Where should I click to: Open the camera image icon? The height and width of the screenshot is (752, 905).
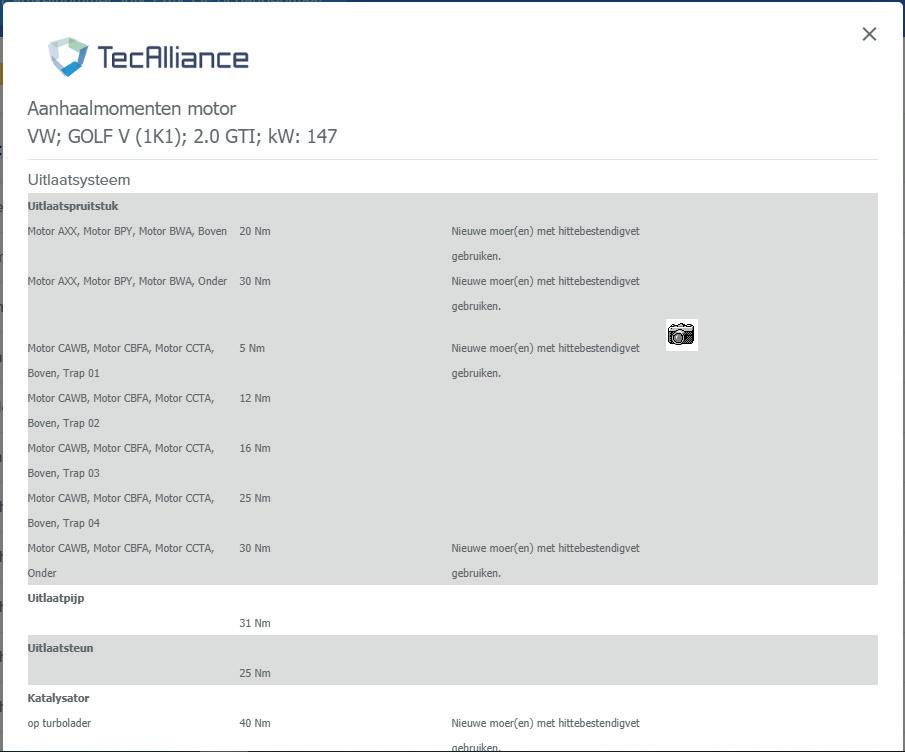[681, 335]
